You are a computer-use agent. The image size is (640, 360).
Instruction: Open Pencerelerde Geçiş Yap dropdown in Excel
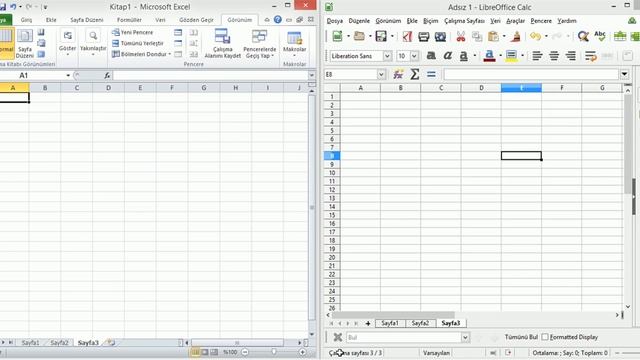pos(260,43)
